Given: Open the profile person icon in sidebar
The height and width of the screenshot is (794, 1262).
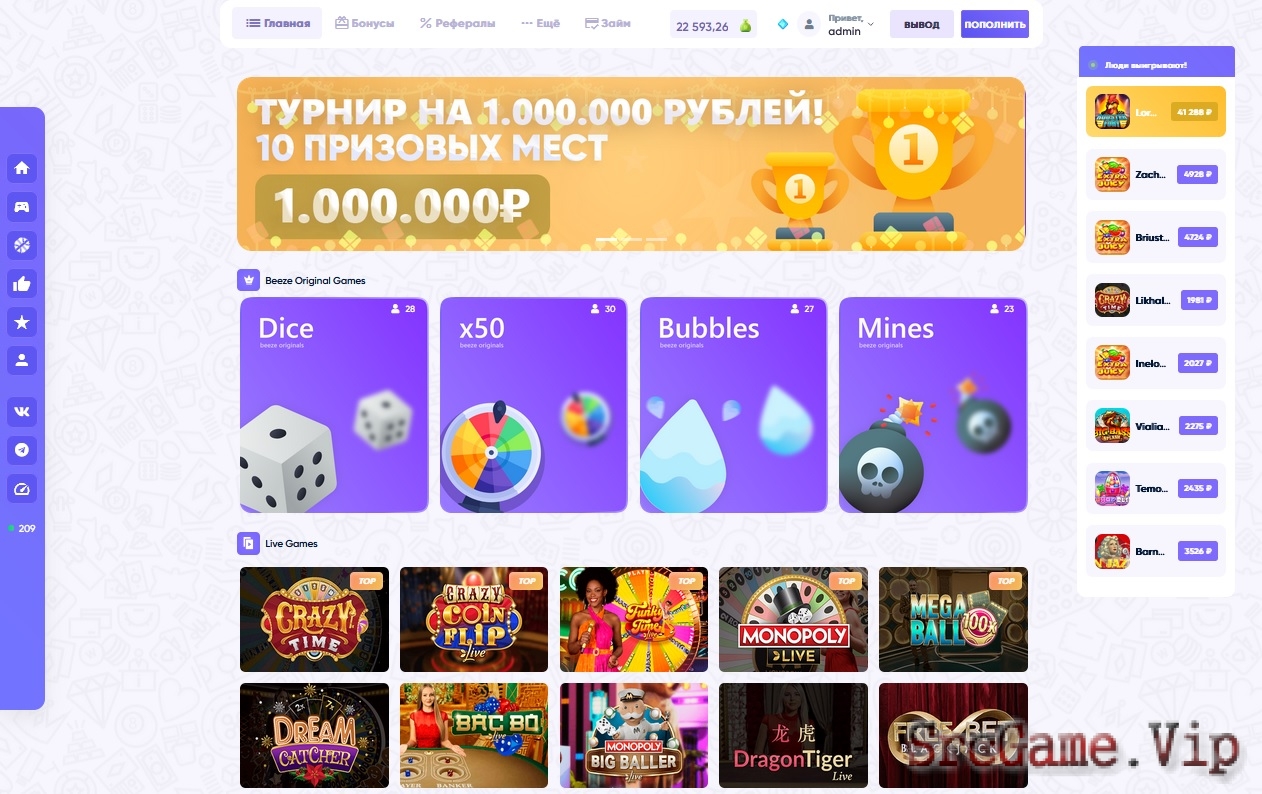Looking at the screenshot, I should [x=22, y=360].
